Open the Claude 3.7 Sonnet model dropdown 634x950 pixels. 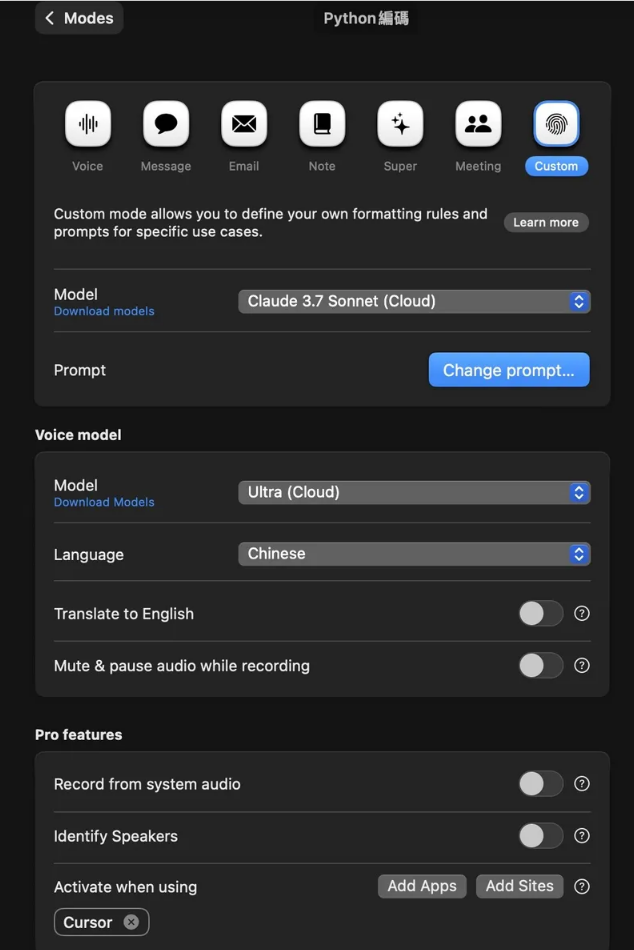(414, 301)
